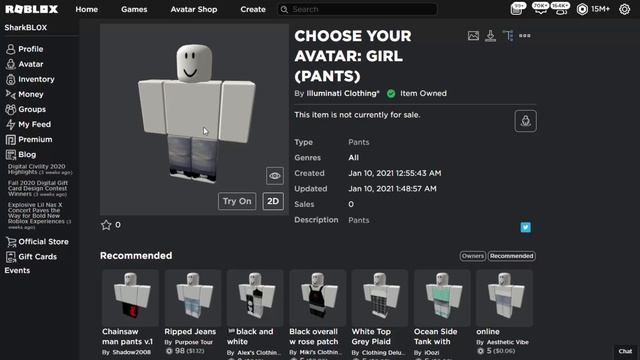Click the 'This item is not currently for sale.' text

pyautogui.click(x=357, y=115)
